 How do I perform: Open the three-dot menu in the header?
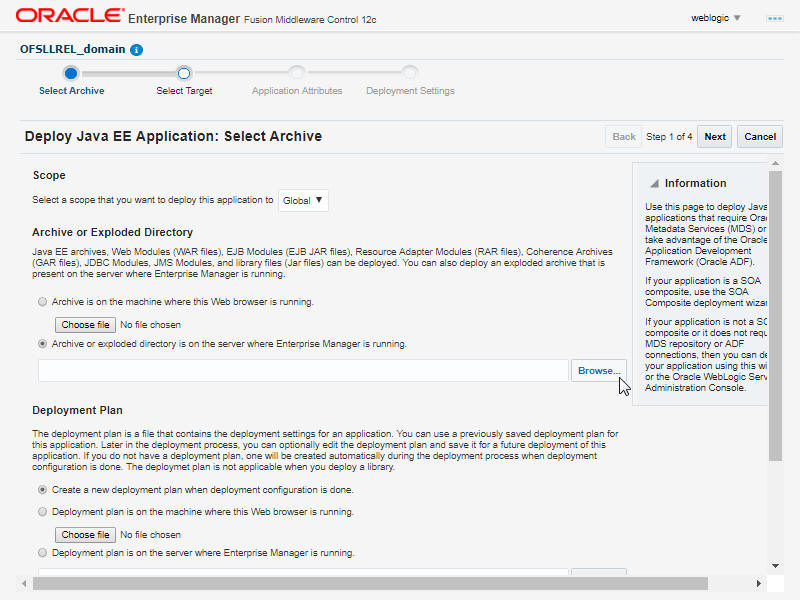click(774, 18)
